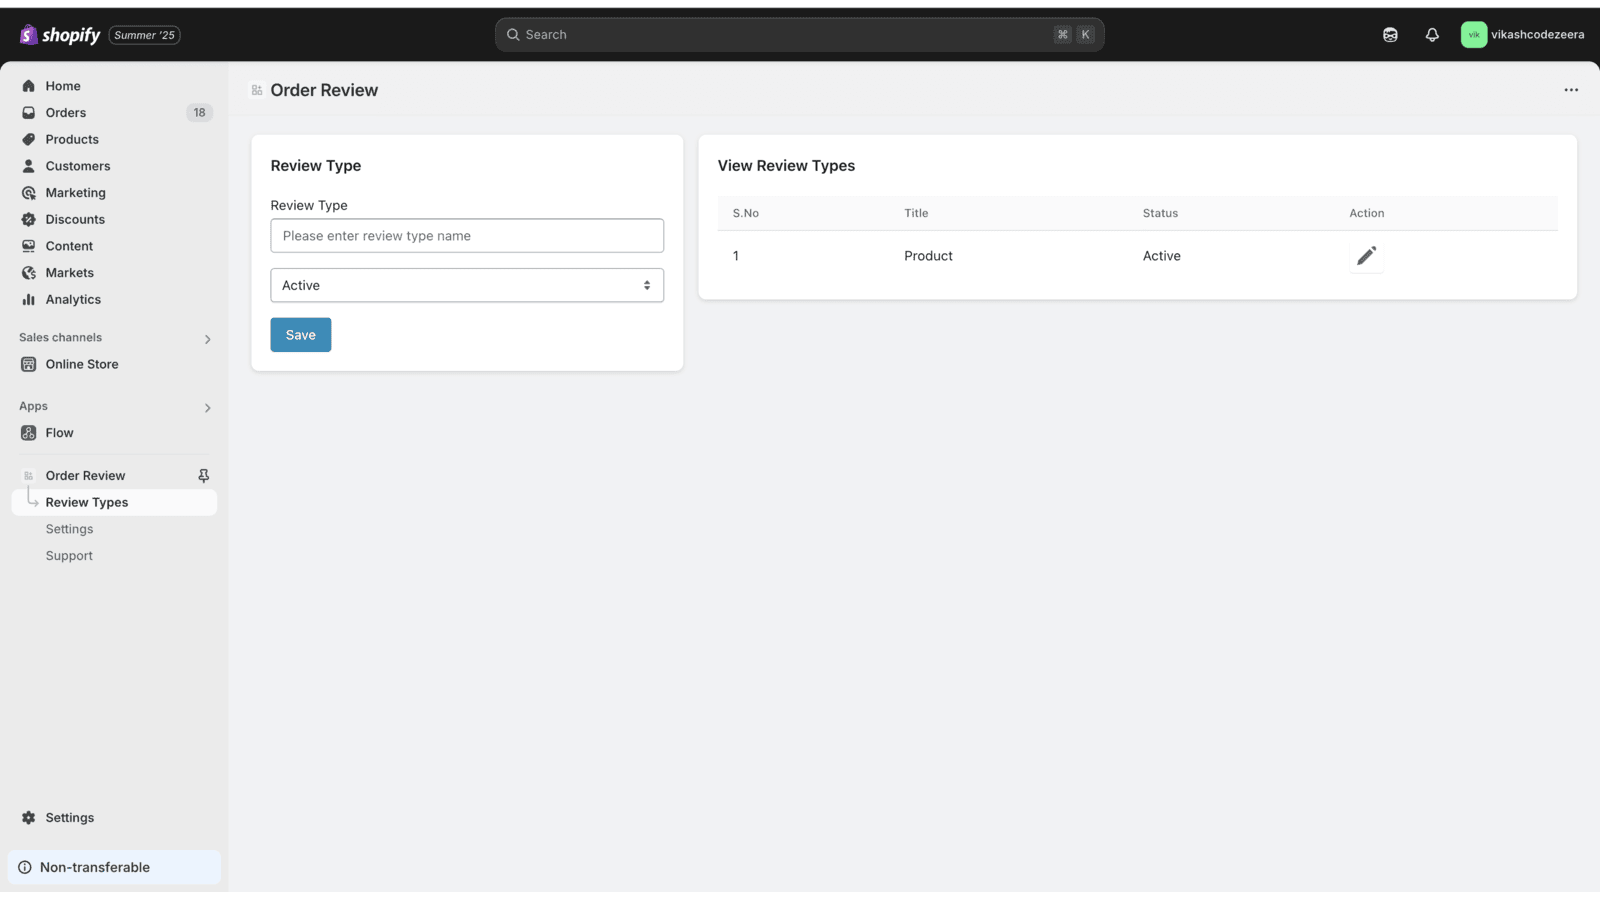
Task: Click the Non-transferable info banner
Action: pyautogui.click(x=114, y=868)
